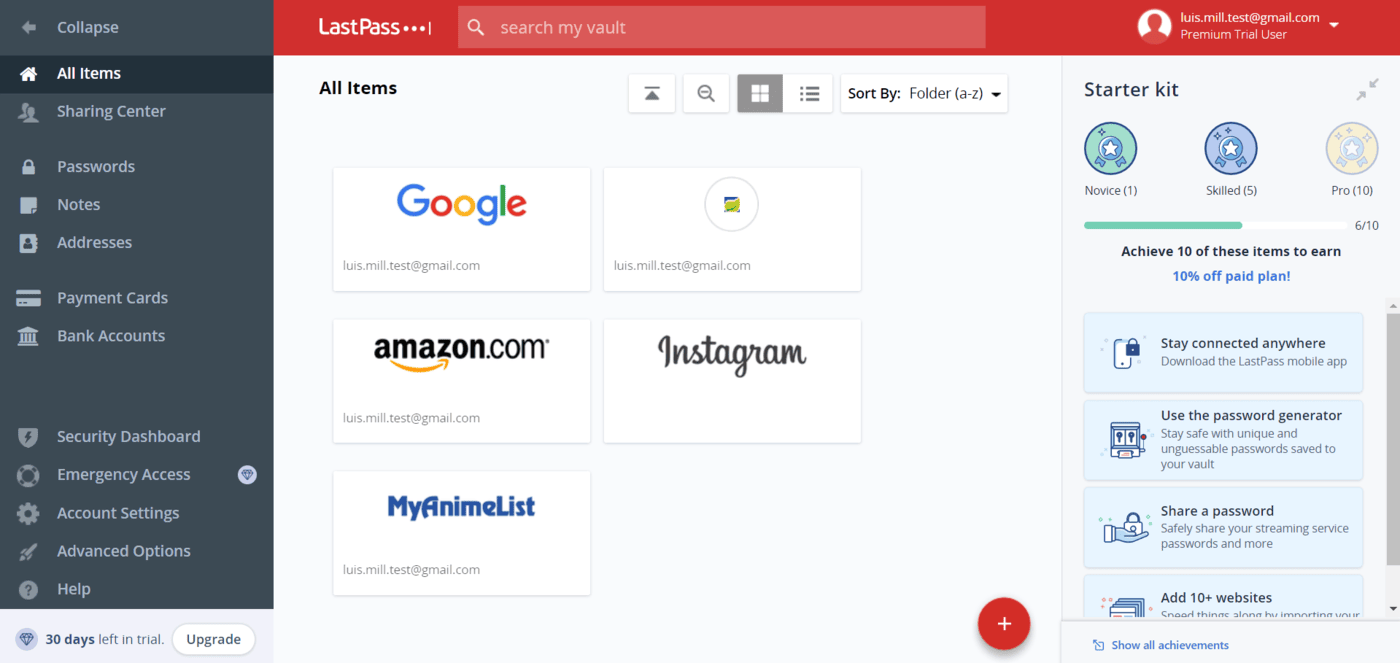Screen dimensions: 1400x663
Task: Open Share a password card
Action: (1223, 527)
